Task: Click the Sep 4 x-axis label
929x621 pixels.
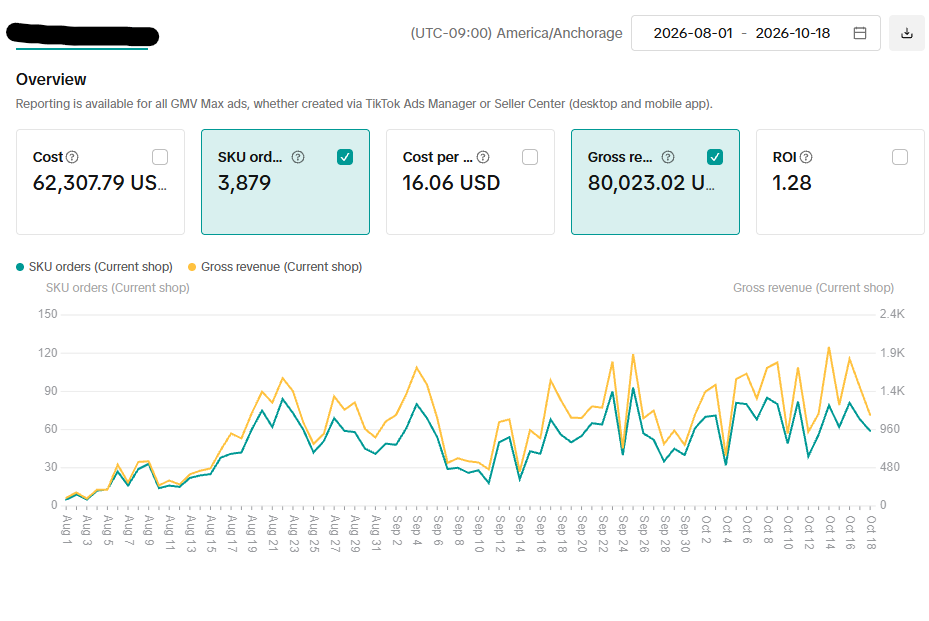Action: (417, 530)
